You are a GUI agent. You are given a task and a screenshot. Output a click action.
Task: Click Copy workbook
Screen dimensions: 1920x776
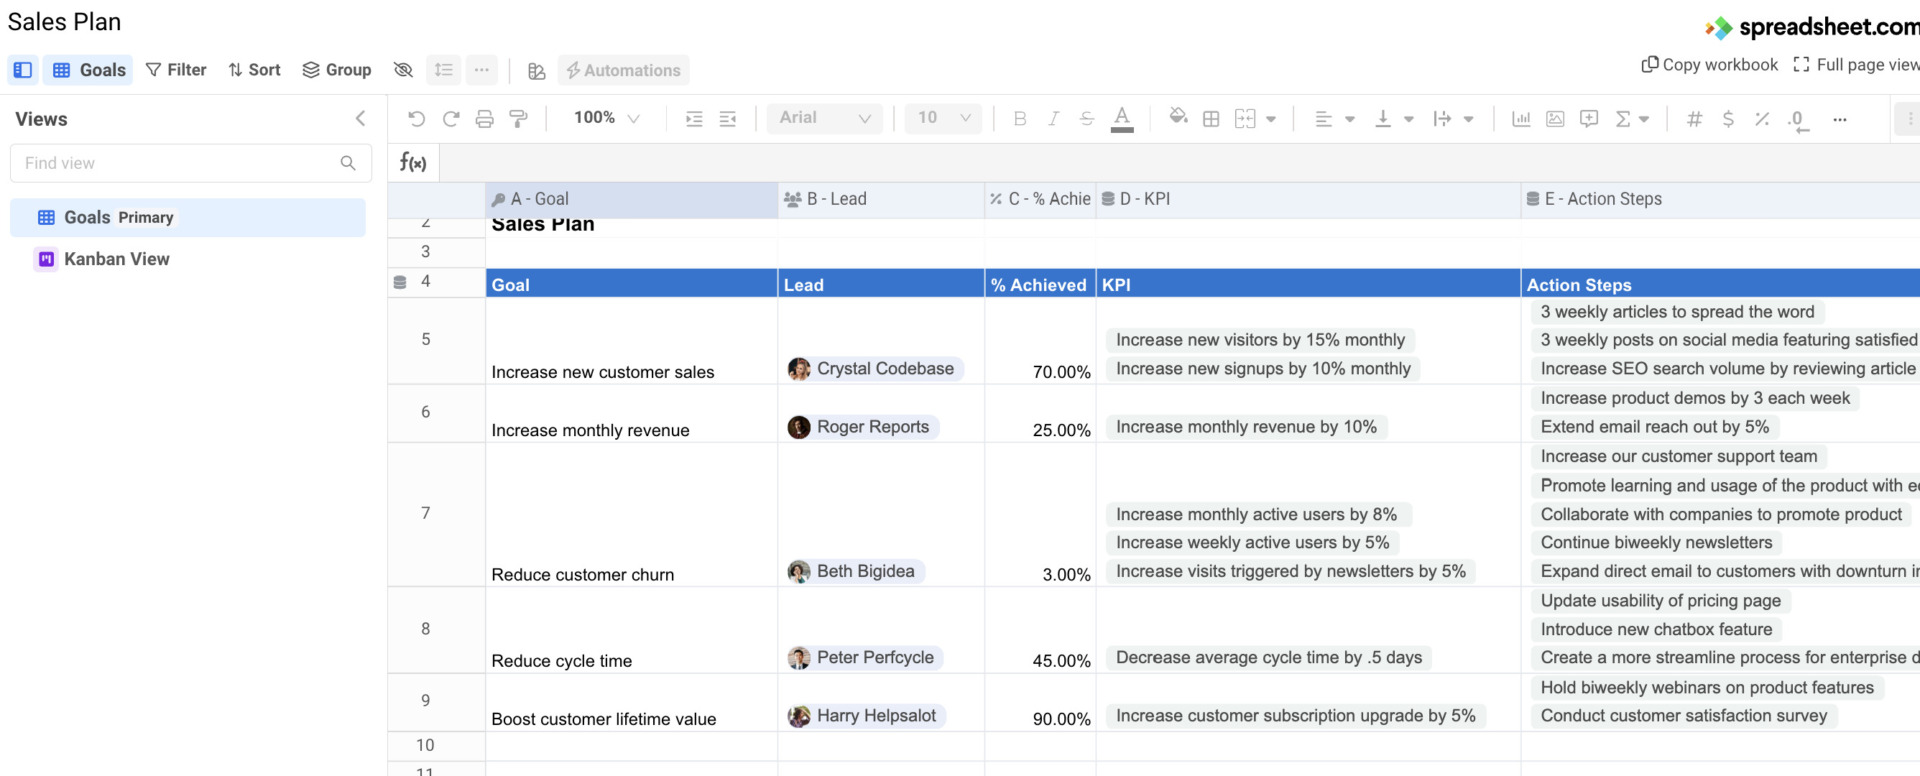tap(1709, 65)
